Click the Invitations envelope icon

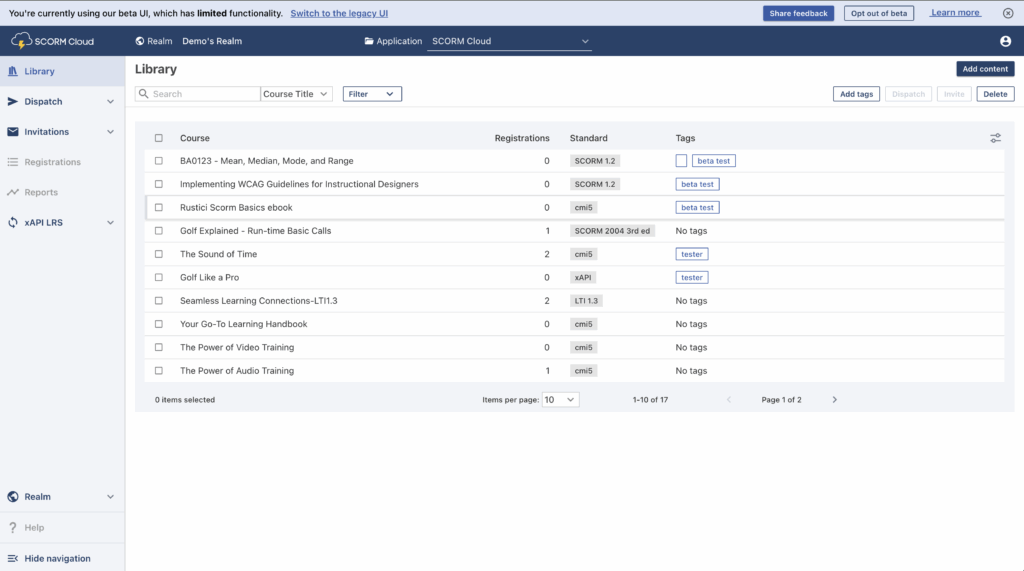[x=12, y=132]
